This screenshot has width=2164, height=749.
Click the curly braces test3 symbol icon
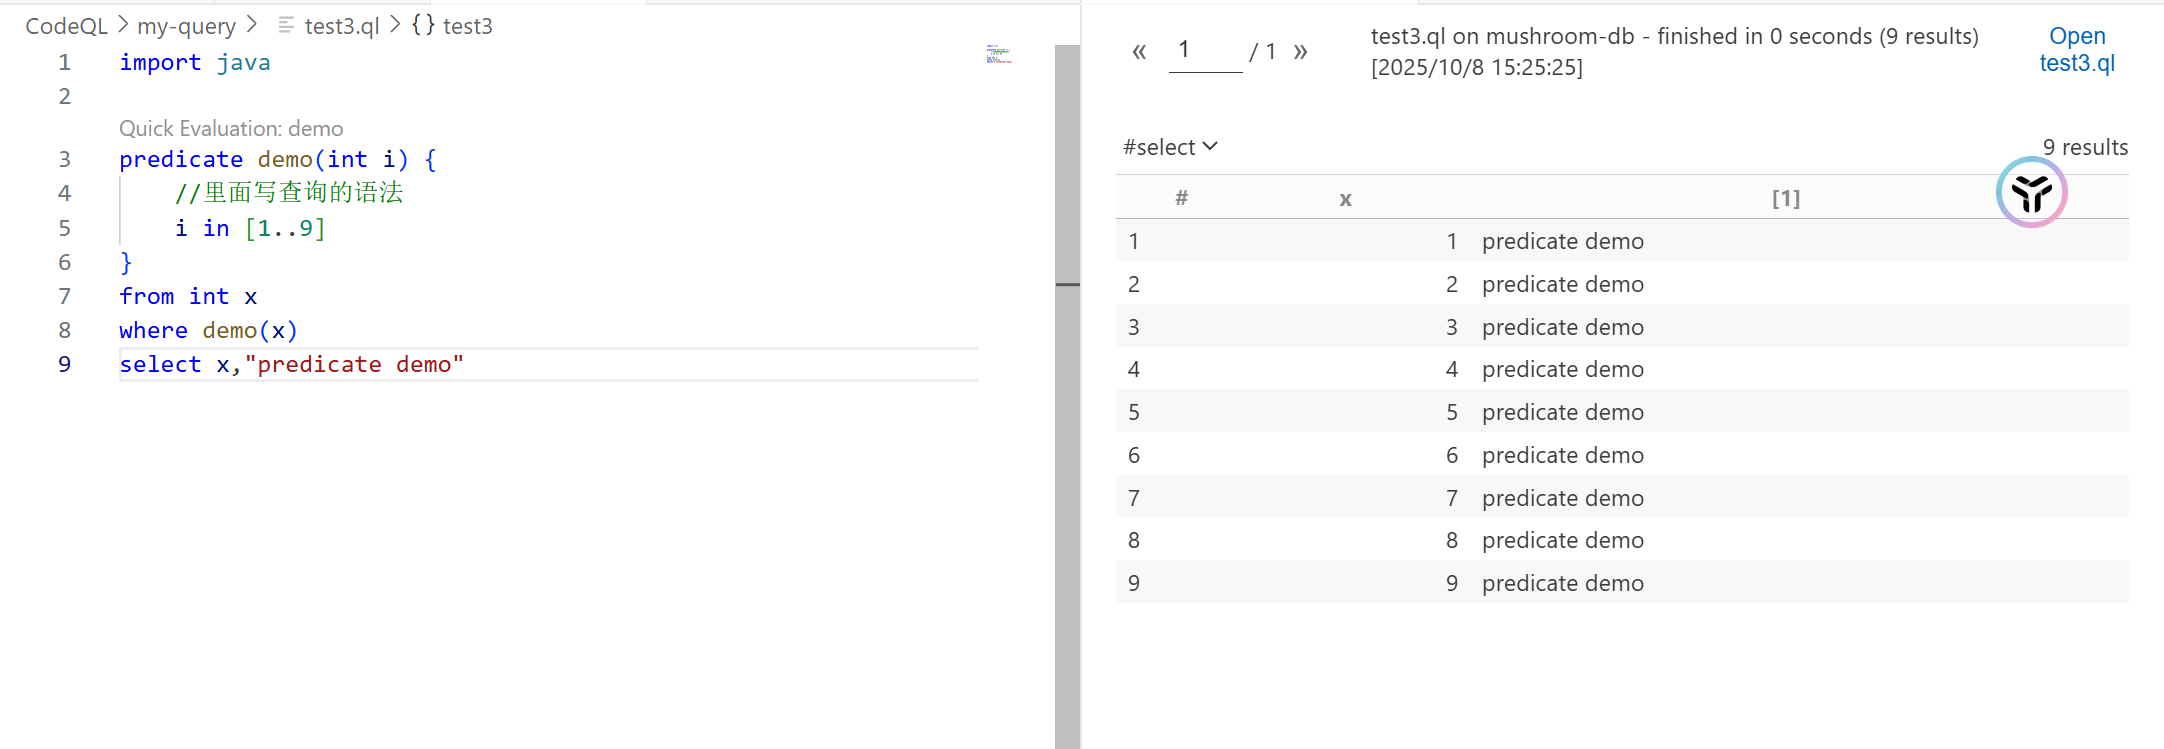(x=423, y=25)
